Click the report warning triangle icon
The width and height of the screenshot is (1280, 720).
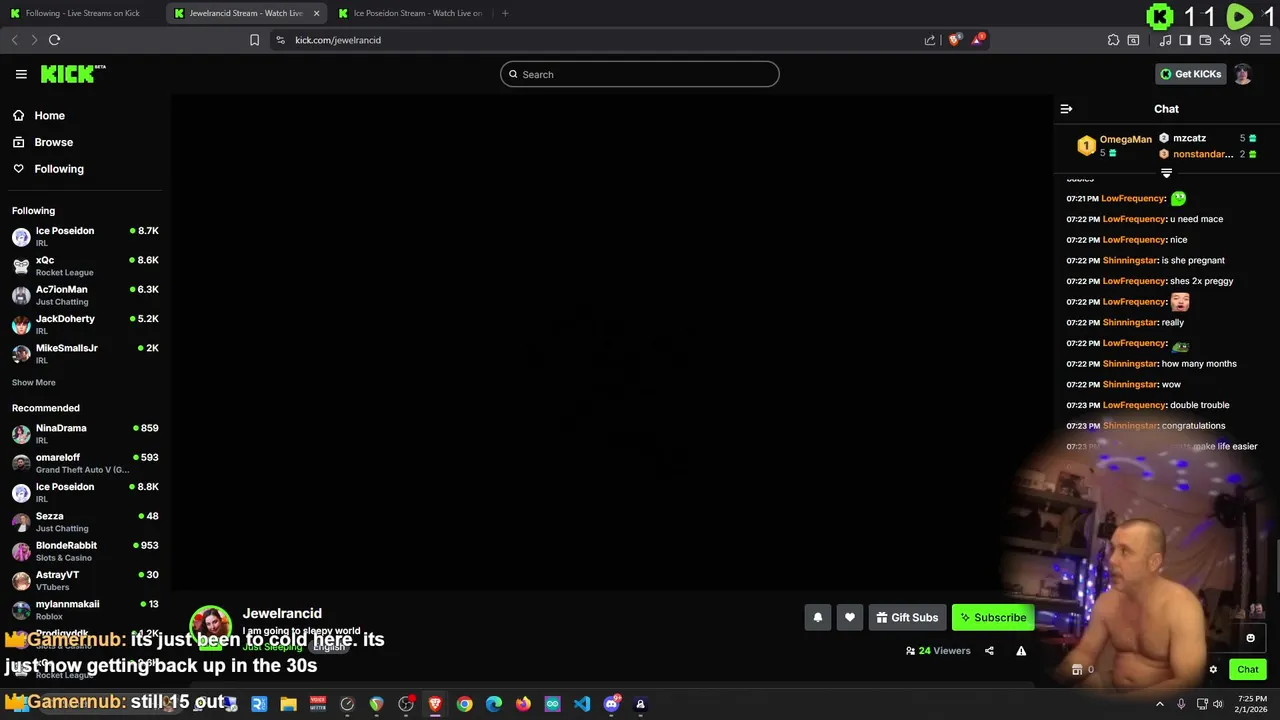(1021, 651)
